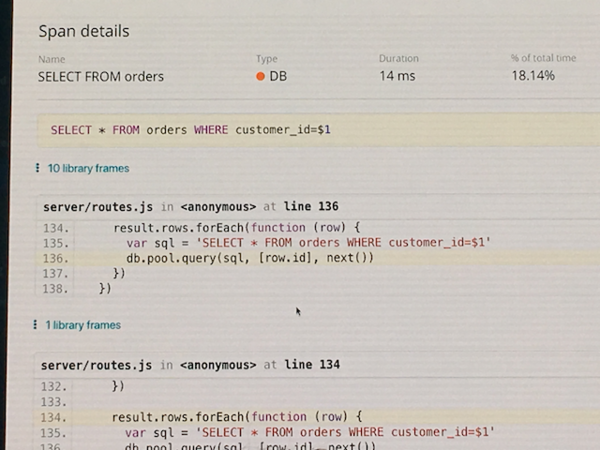Click the 18.14% of total time value
Image resolution: width=600 pixels, height=450 pixels.
point(533,75)
